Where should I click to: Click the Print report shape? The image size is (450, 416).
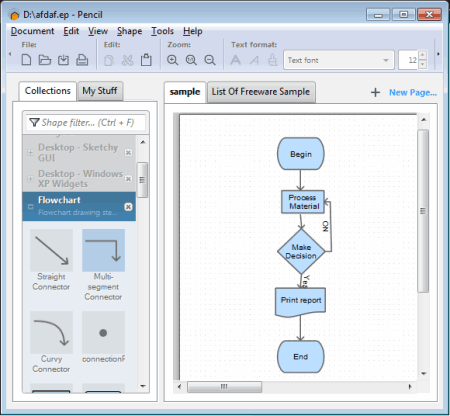(301, 302)
